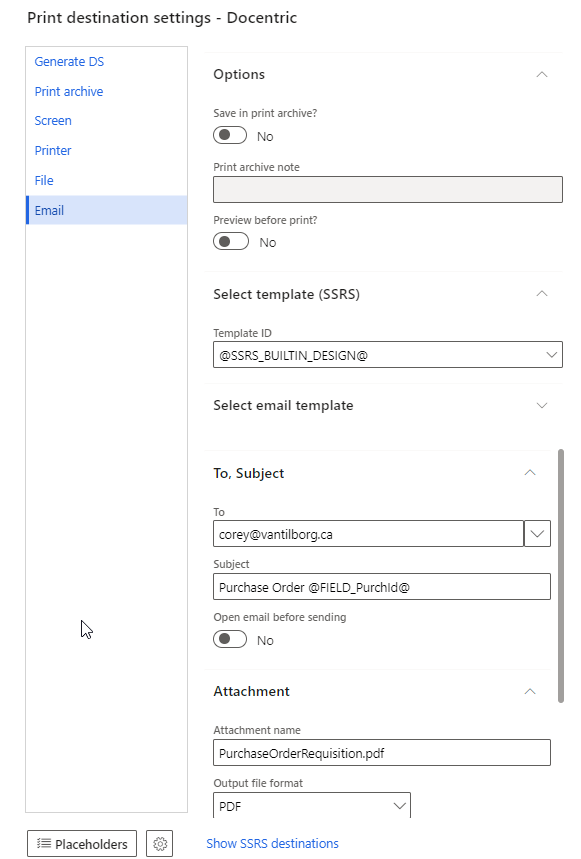Toggle Save in print archive switch
The height and width of the screenshot is (859, 581).
tap(230, 135)
